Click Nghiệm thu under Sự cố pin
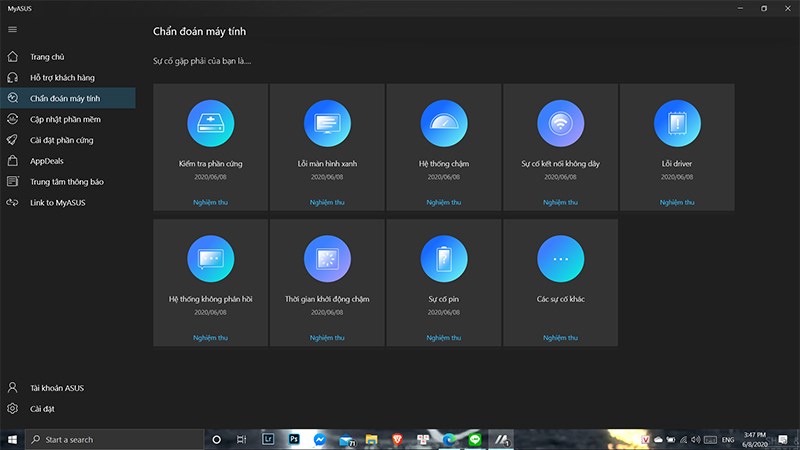This screenshot has height=450, width=800. tap(444, 338)
